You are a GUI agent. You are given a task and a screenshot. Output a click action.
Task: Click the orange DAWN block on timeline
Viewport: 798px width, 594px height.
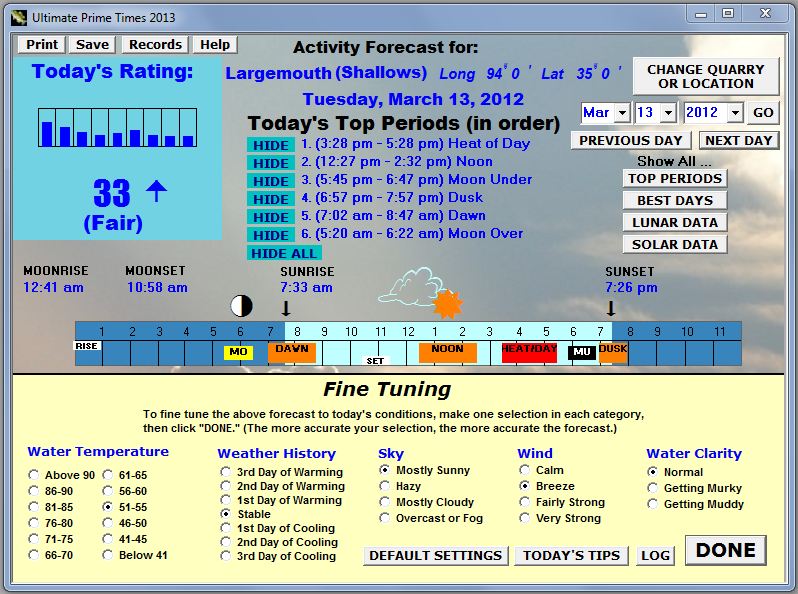click(292, 352)
